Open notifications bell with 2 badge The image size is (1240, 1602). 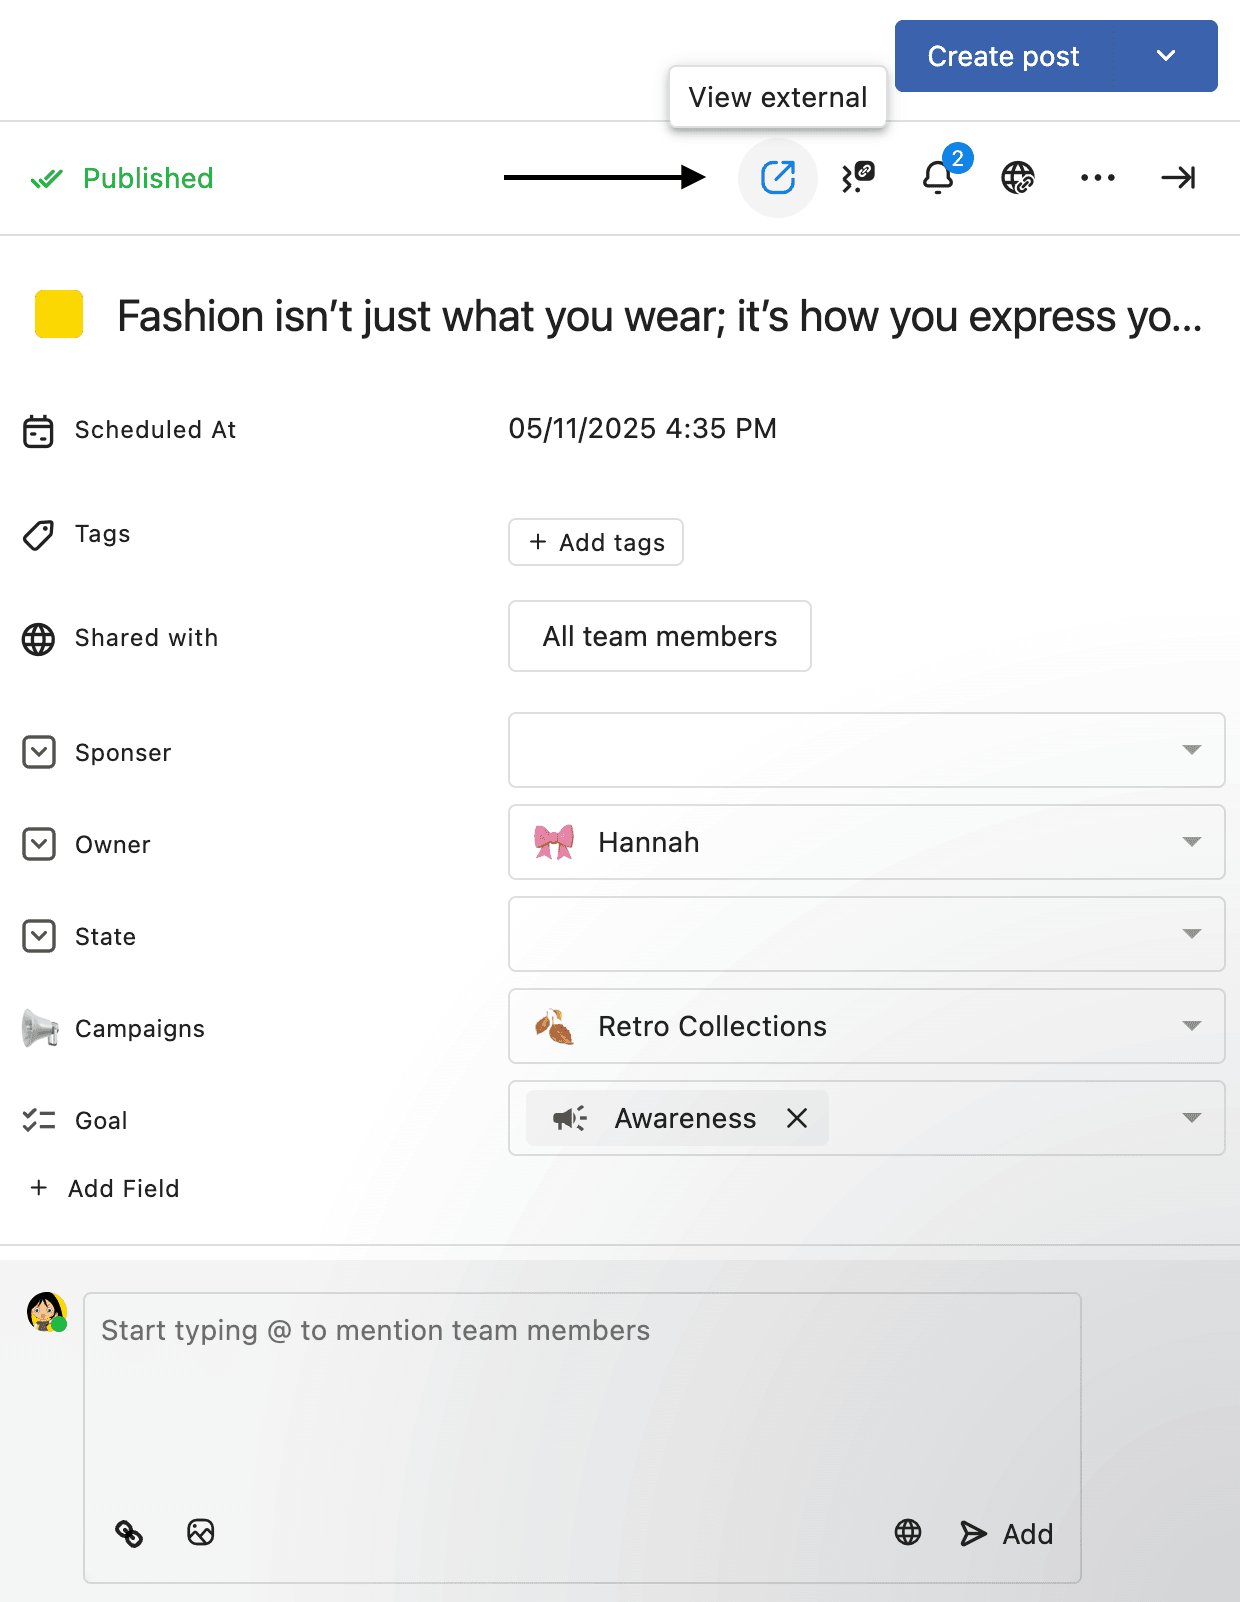(937, 178)
